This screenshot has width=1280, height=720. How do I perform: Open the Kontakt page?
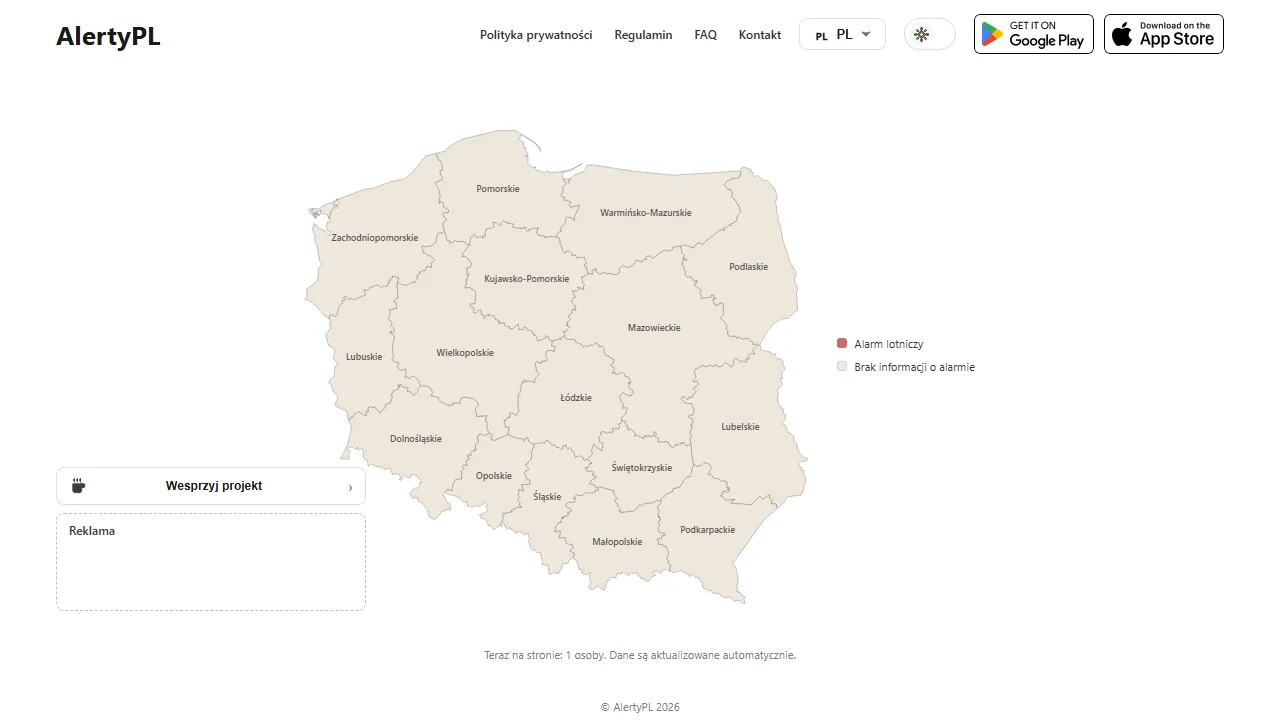[759, 34]
